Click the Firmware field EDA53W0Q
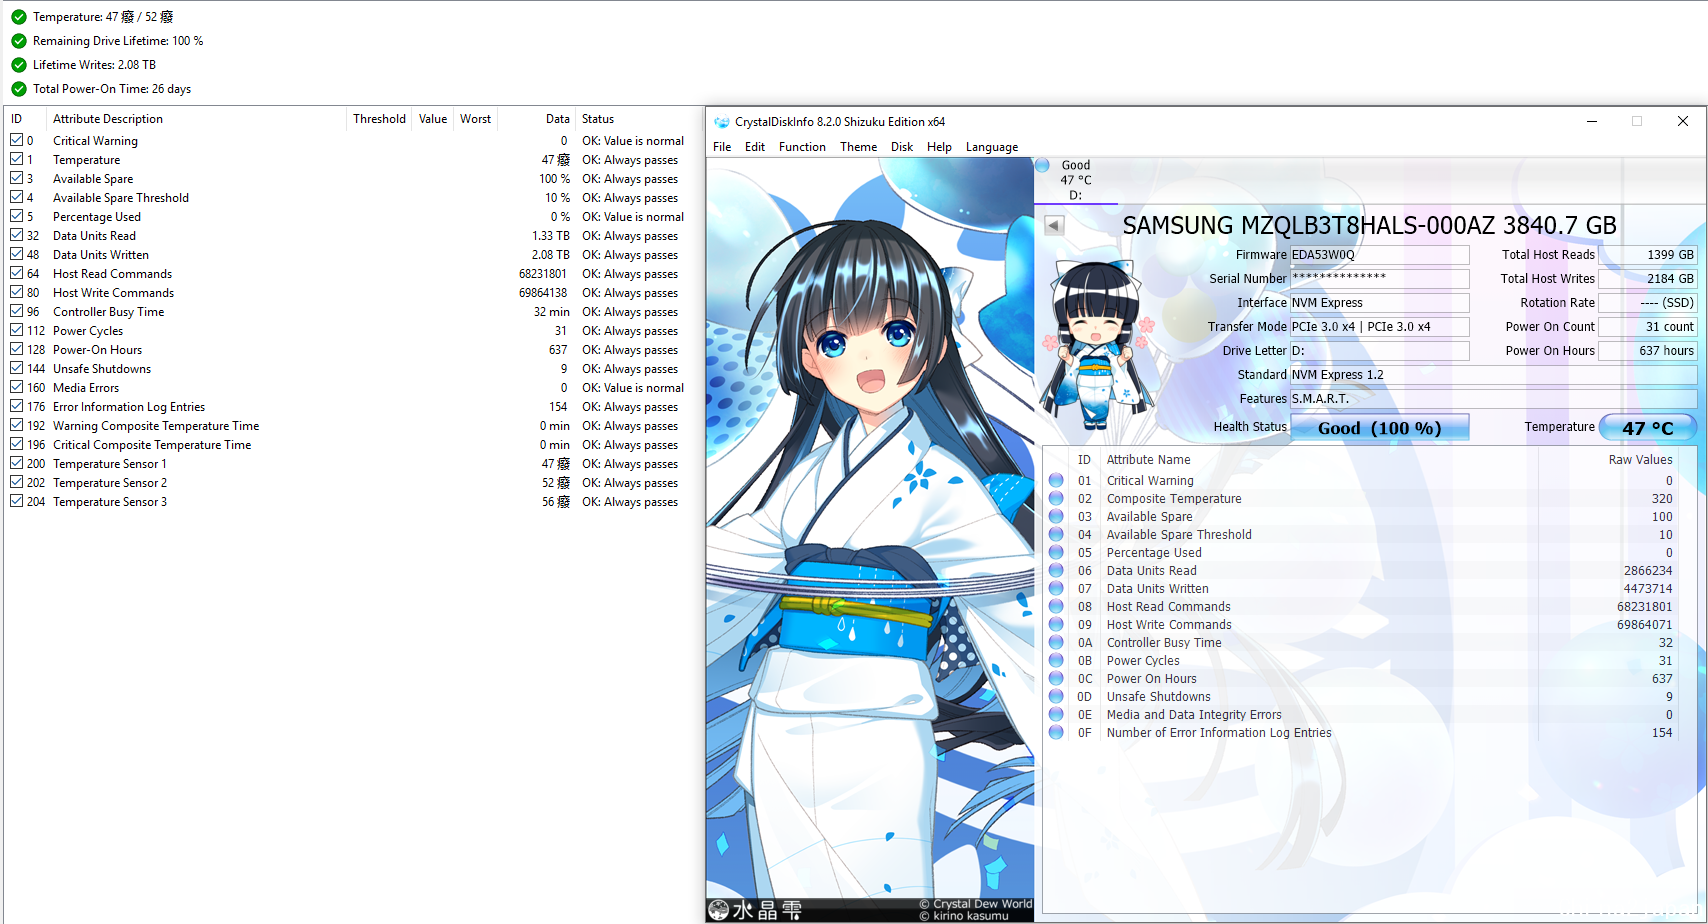 (1380, 255)
